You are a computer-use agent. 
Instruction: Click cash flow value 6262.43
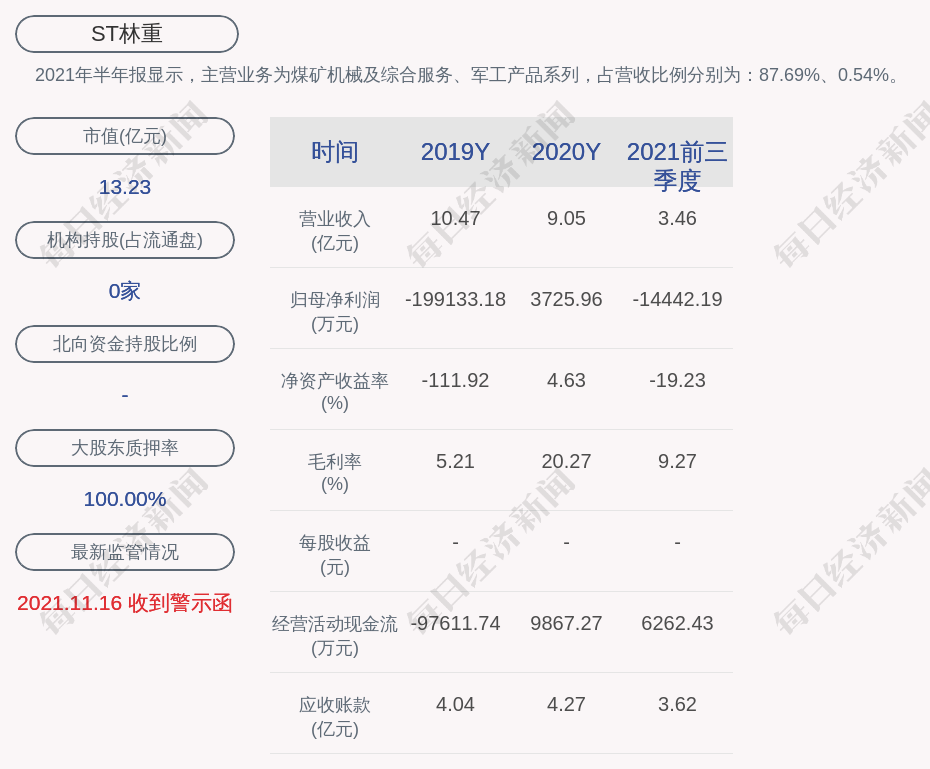677,623
